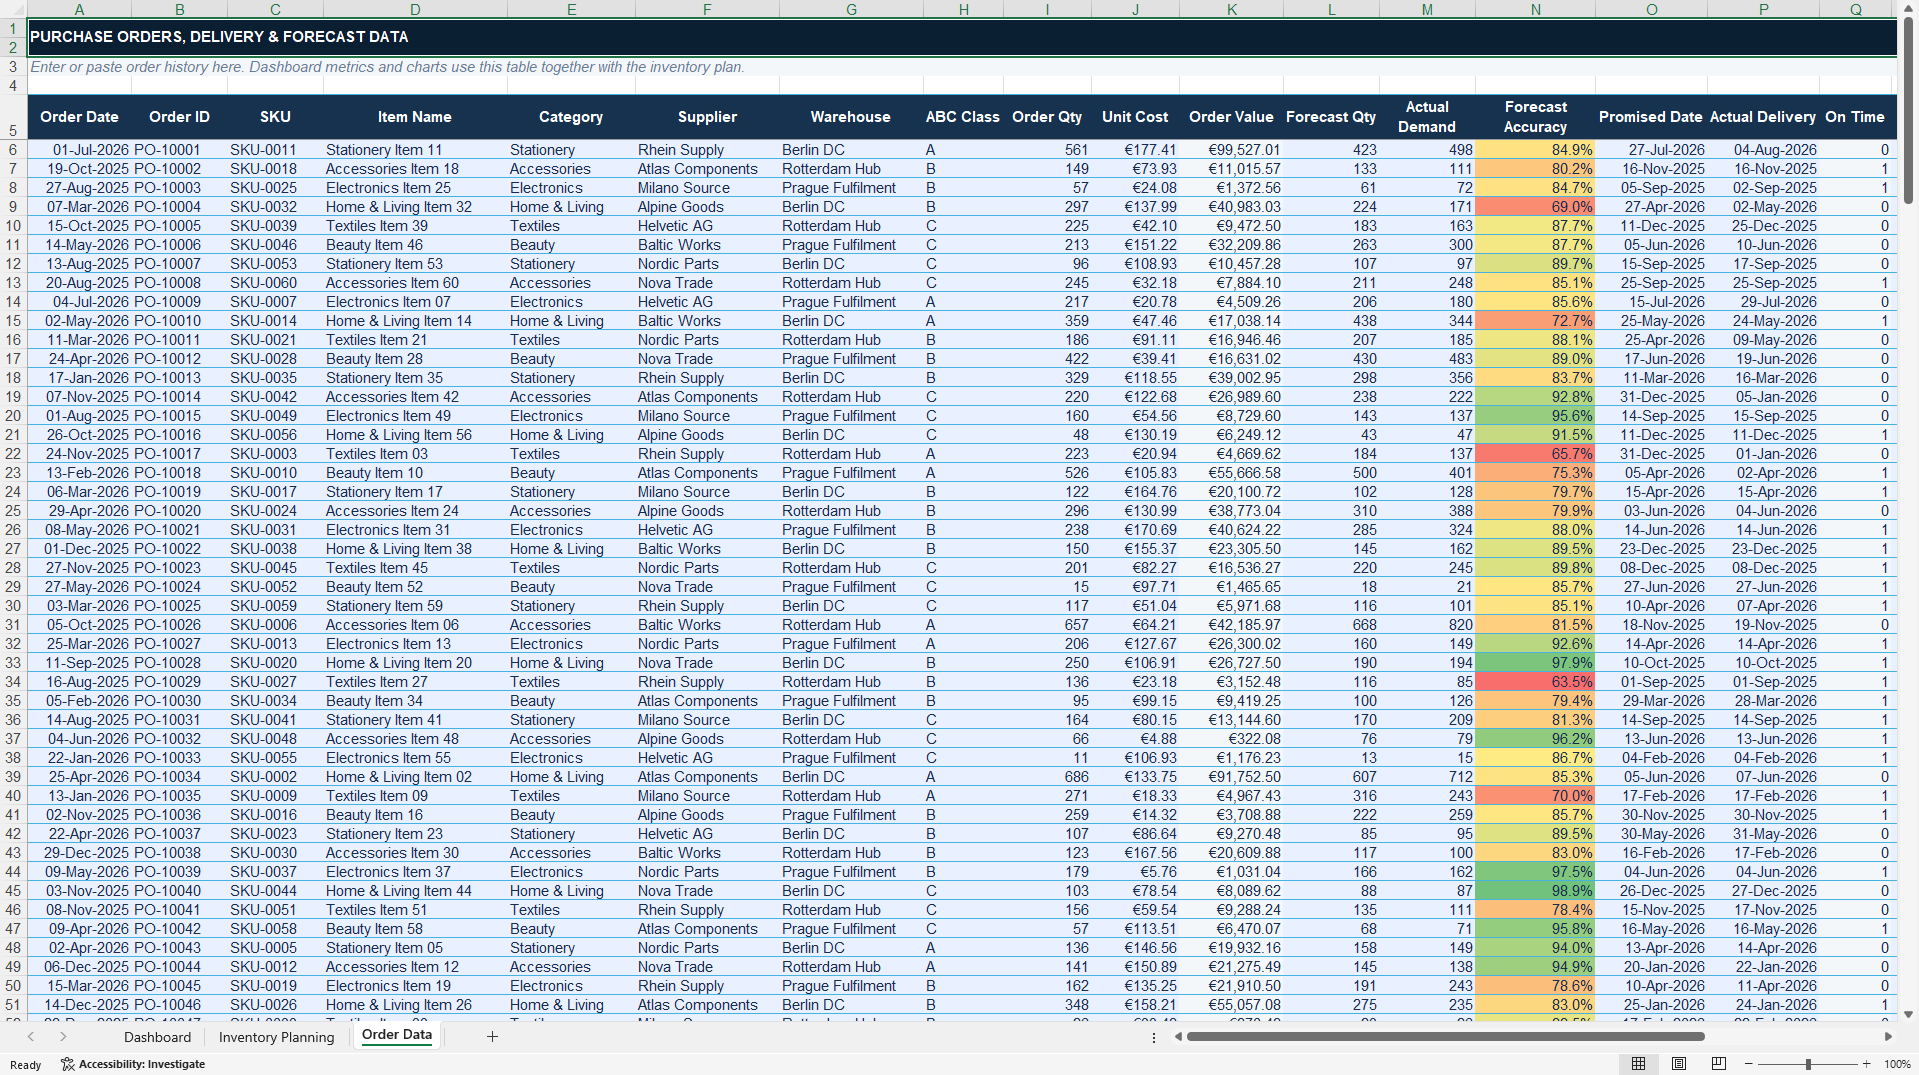
Task: Click the horizontal scroll left arrow
Action: (x=1178, y=1037)
